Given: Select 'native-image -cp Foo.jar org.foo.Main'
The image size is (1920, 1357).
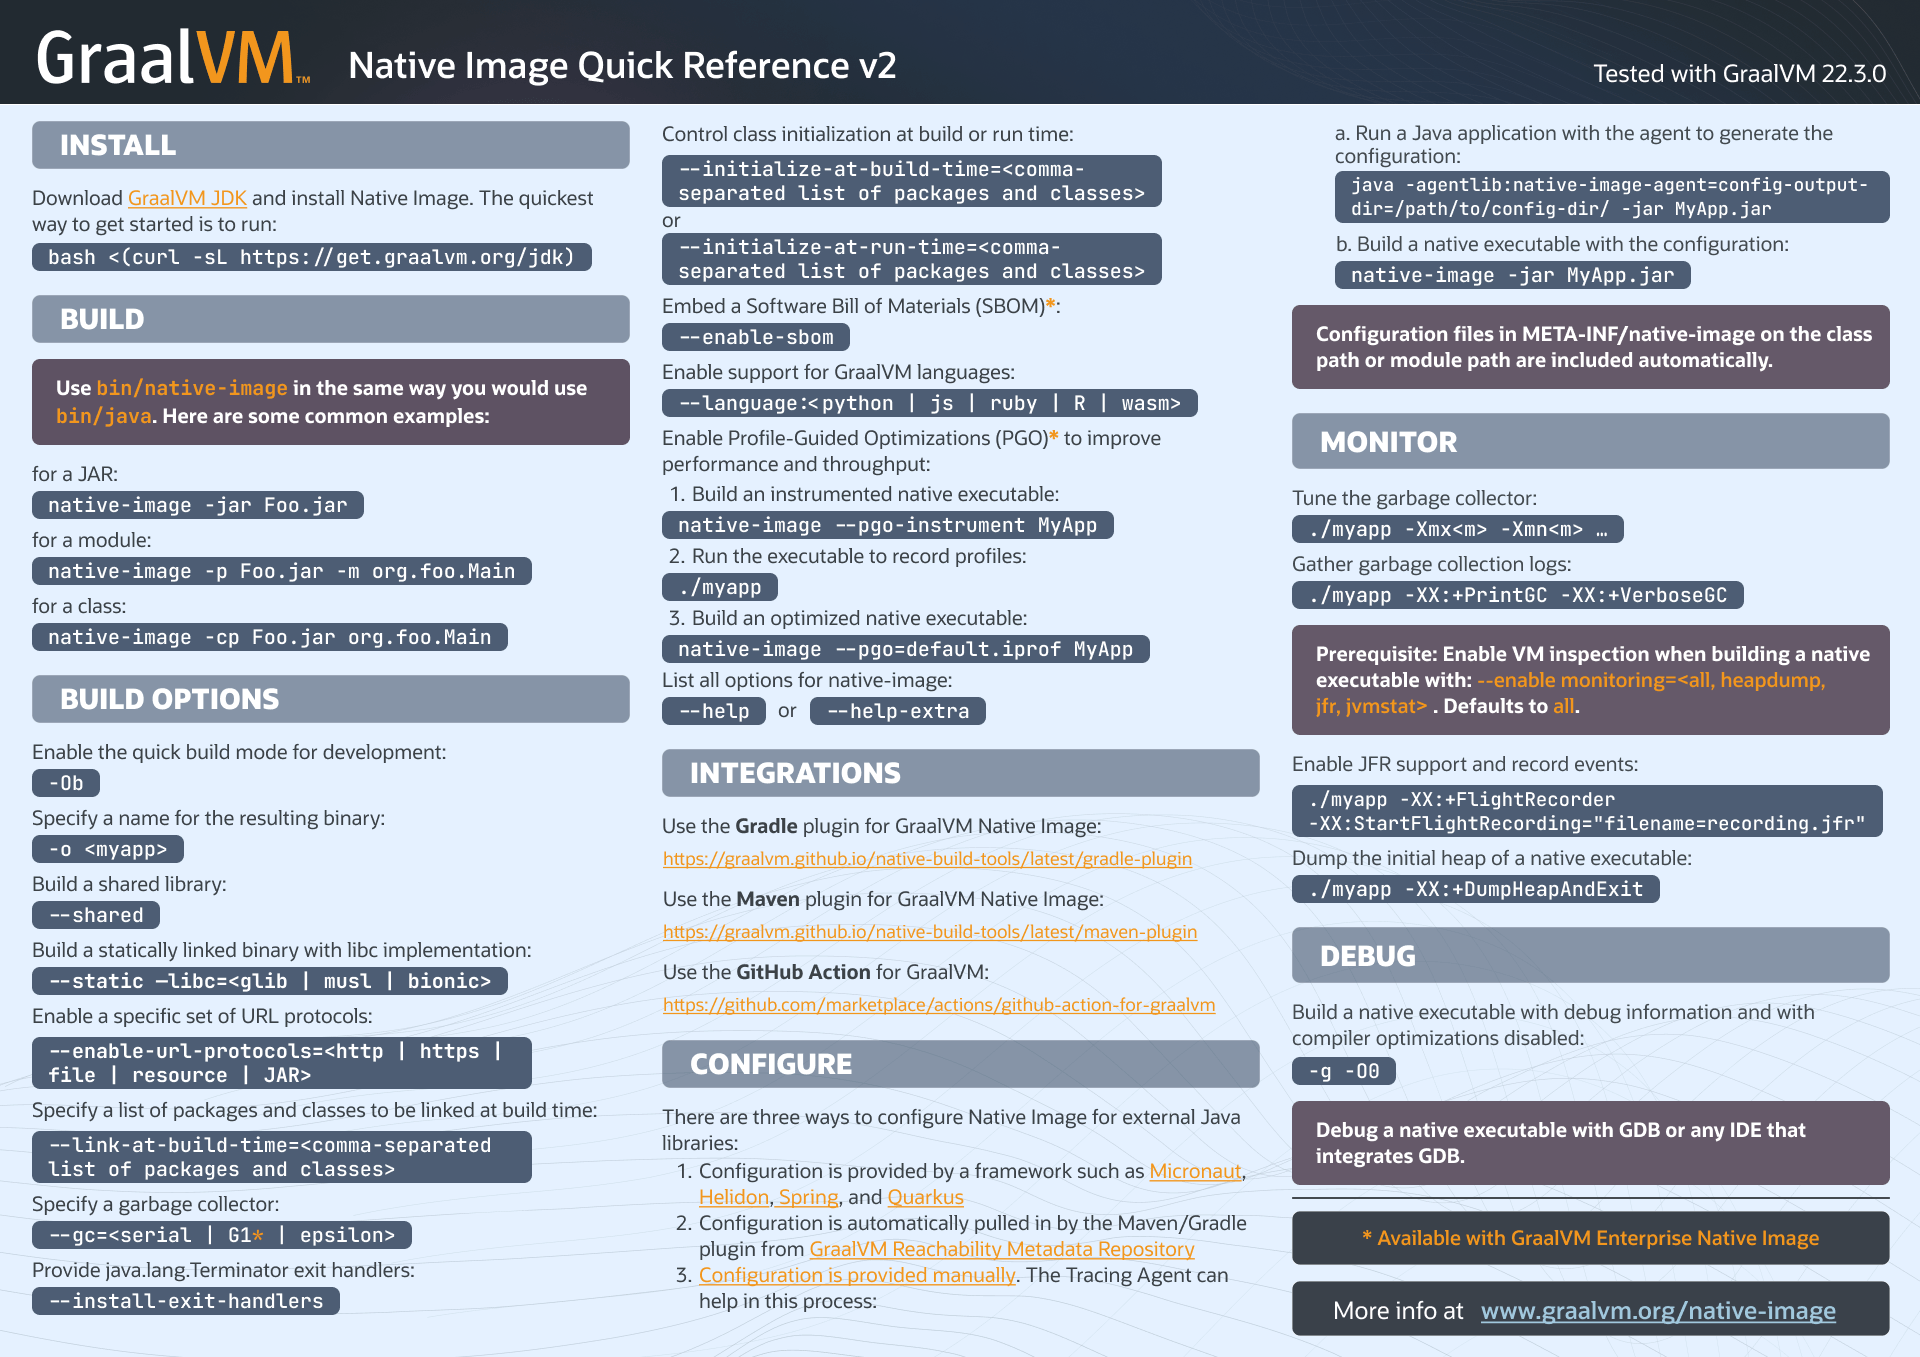Looking at the screenshot, I should click(270, 637).
